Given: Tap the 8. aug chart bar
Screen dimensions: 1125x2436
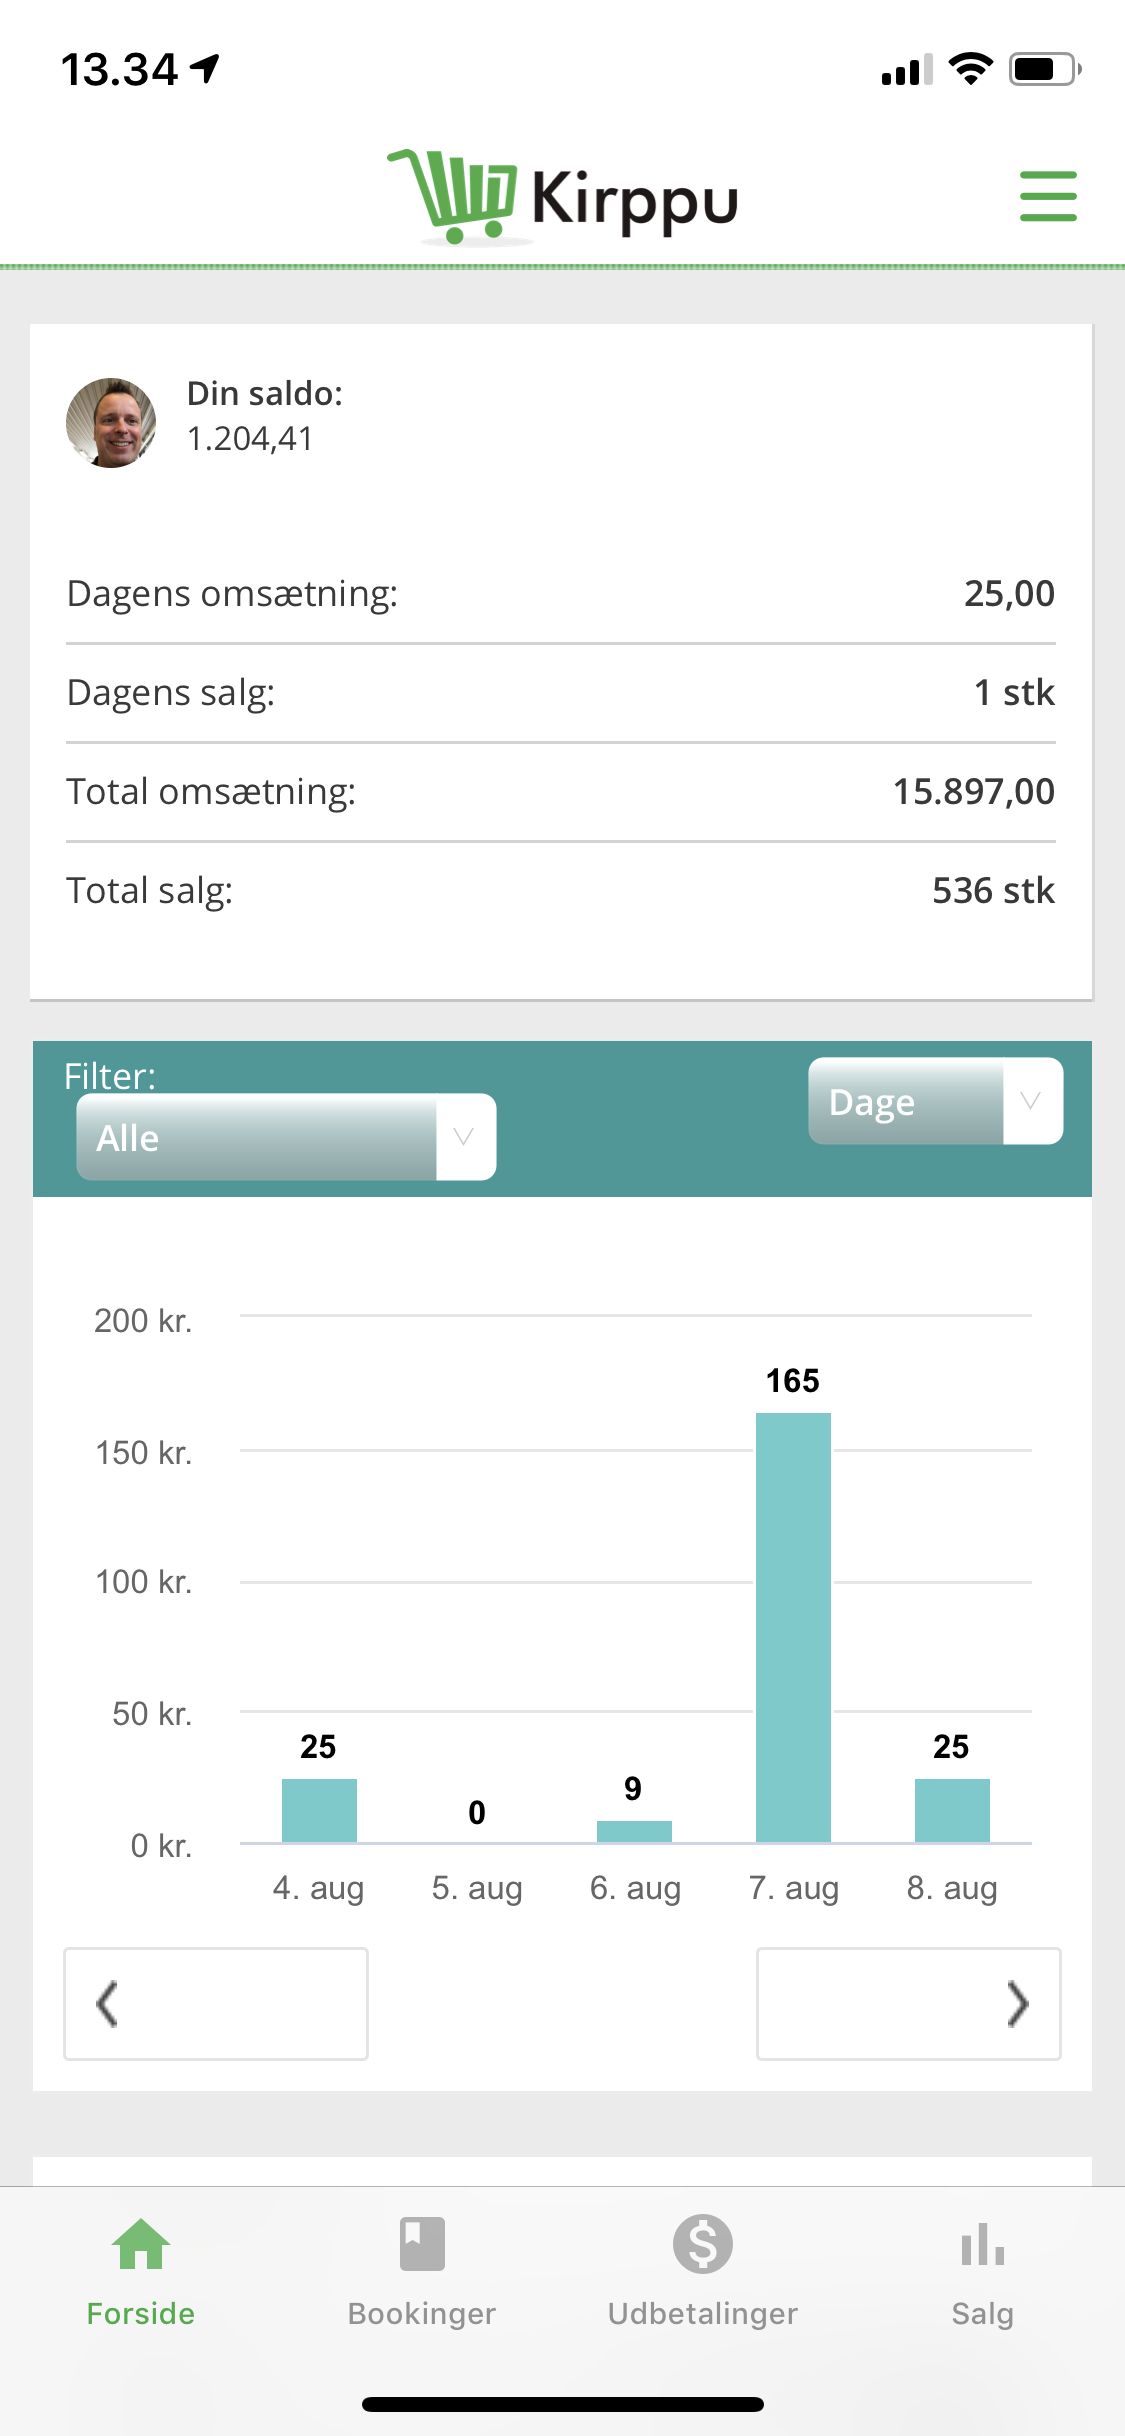Looking at the screenshot, I should pos(952,1810).
